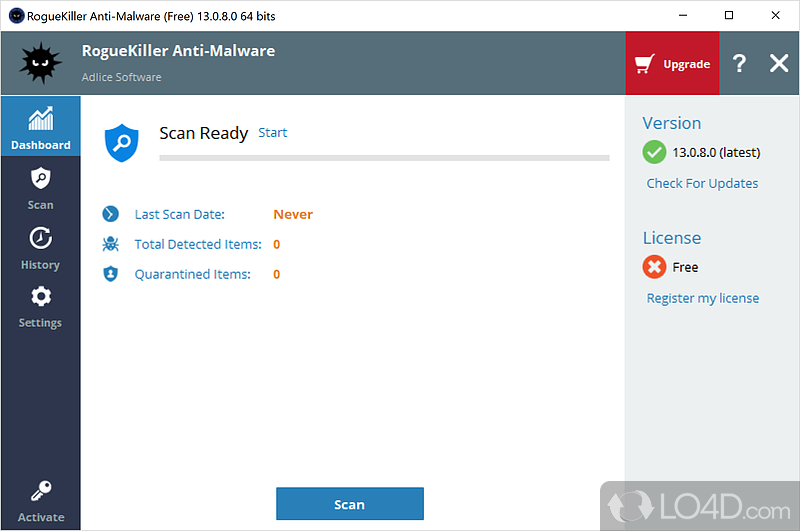
Task: Click the Total Detected Items label
Action: (x=198, y=244)
